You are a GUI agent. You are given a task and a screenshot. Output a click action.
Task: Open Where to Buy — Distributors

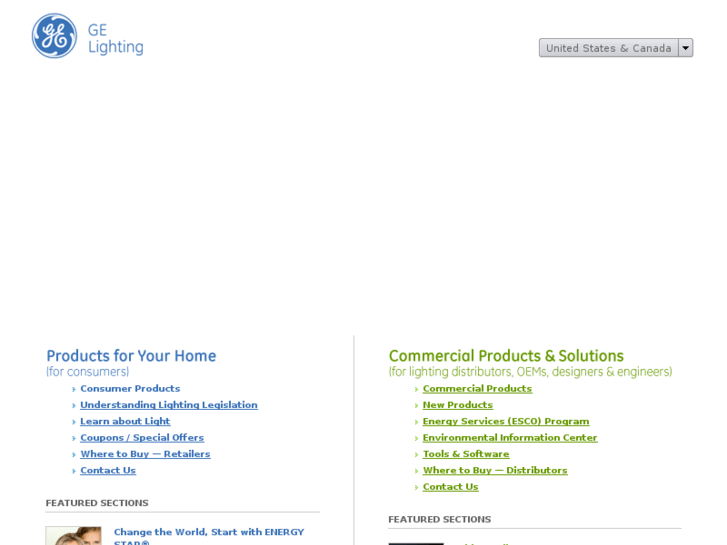pyautogui.click(x=494, y=470)
